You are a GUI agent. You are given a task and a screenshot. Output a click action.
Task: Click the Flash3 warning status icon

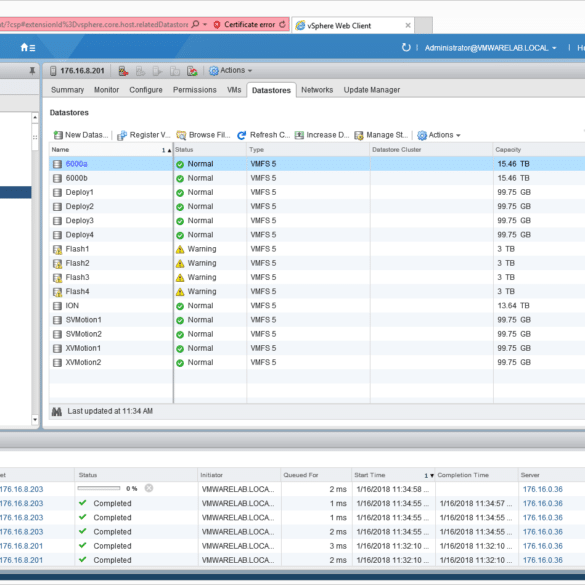click(x=180, y=278)
